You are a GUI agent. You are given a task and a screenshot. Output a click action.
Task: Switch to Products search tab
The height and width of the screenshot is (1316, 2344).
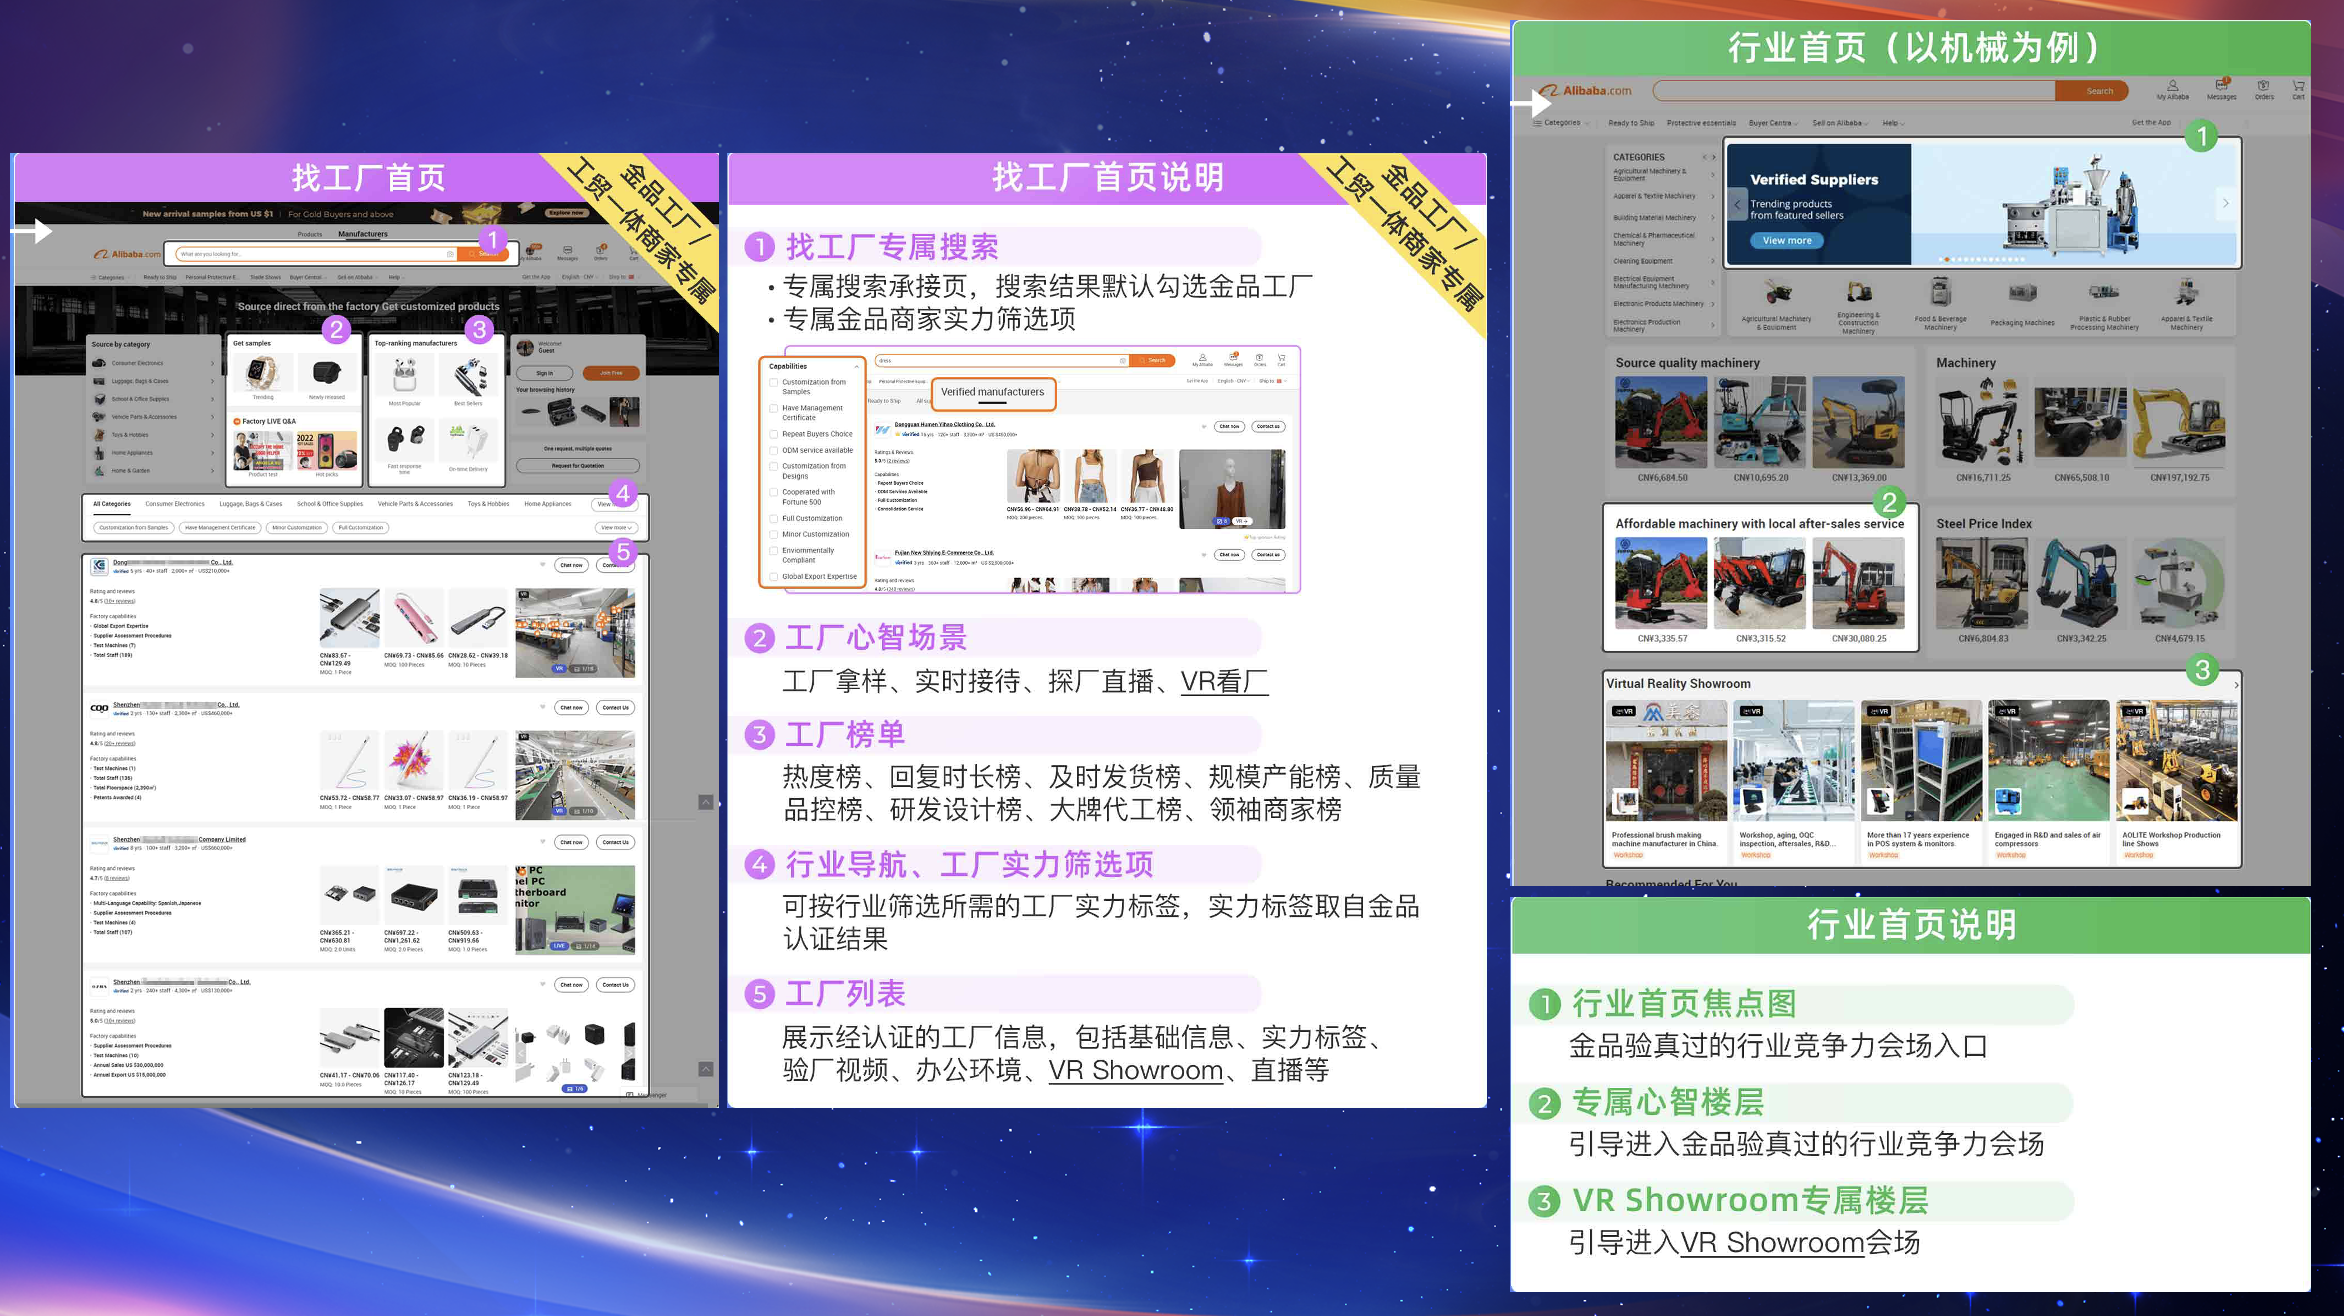click(310, 234)
